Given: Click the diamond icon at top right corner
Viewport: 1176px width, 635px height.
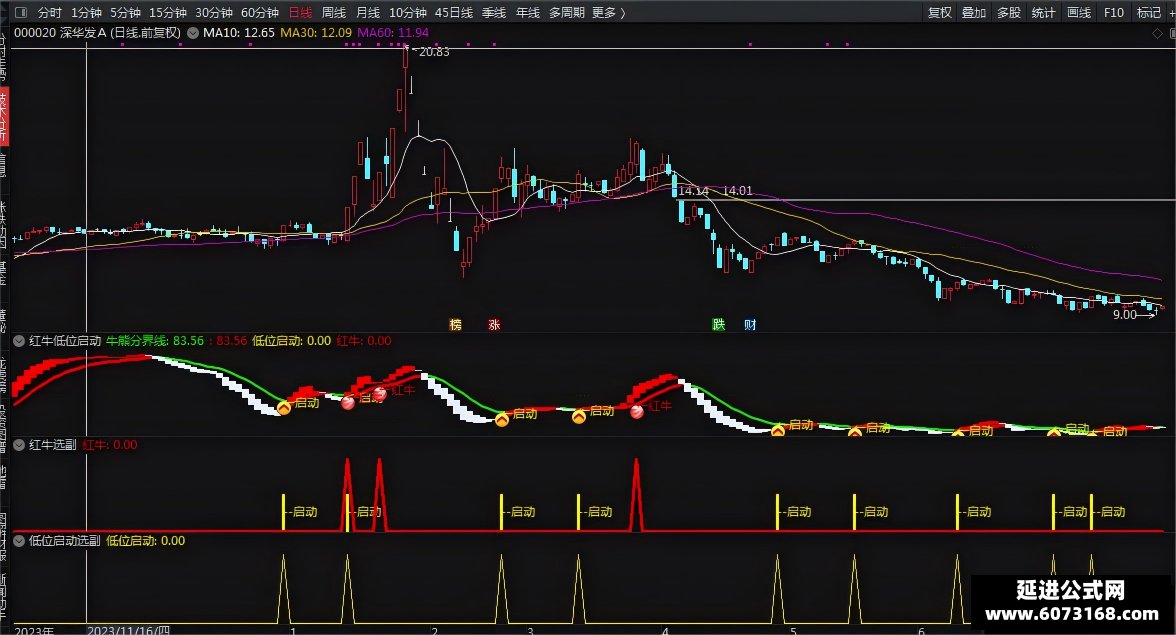Looking at the screenshot, I should [1157, 33].
